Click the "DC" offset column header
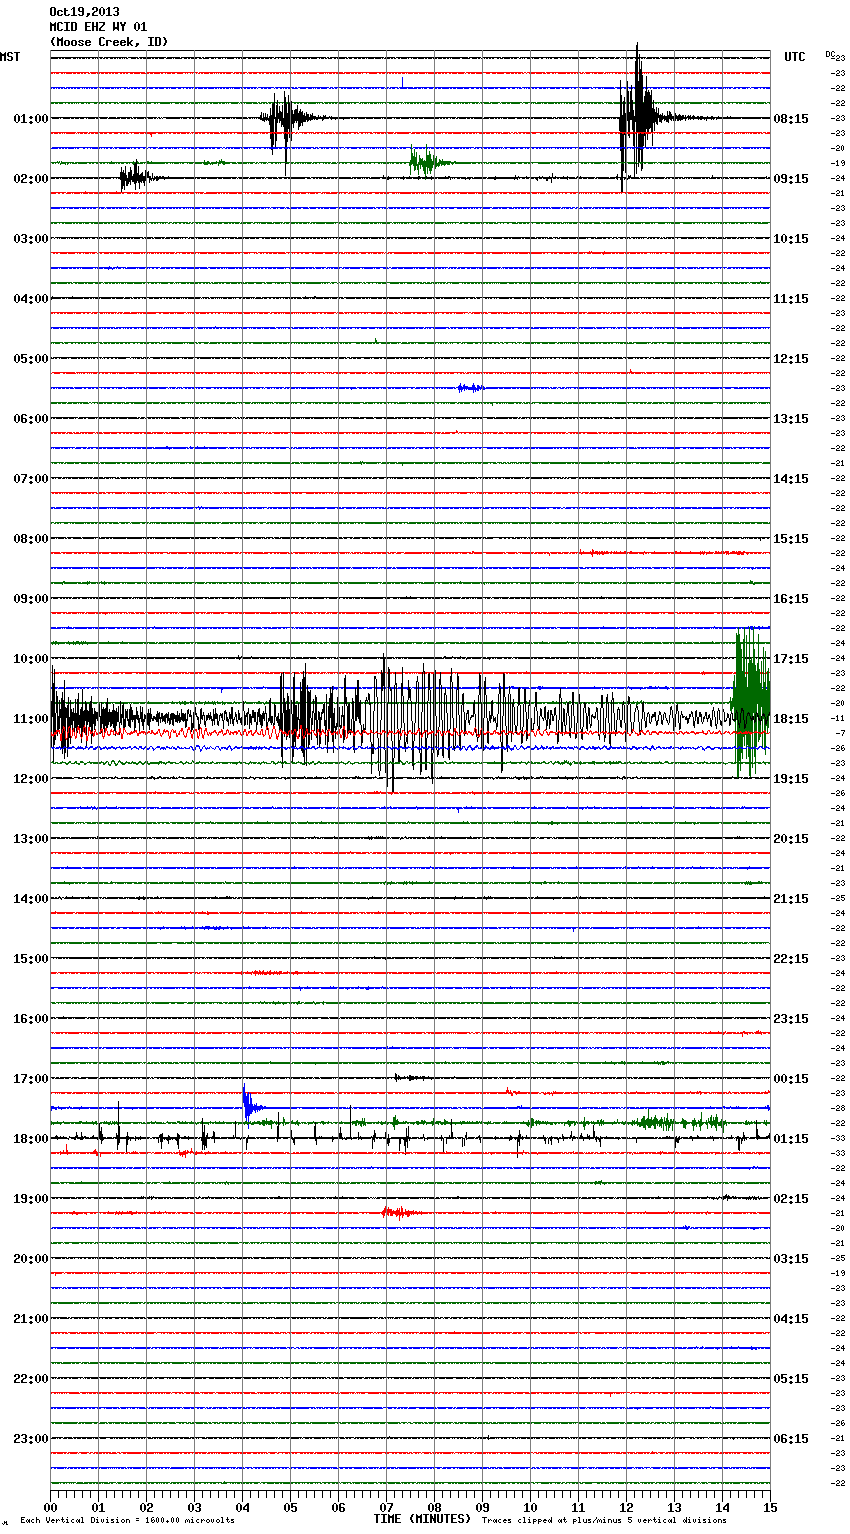Screen dimensions: 850x1534 (x=830, y=54)
